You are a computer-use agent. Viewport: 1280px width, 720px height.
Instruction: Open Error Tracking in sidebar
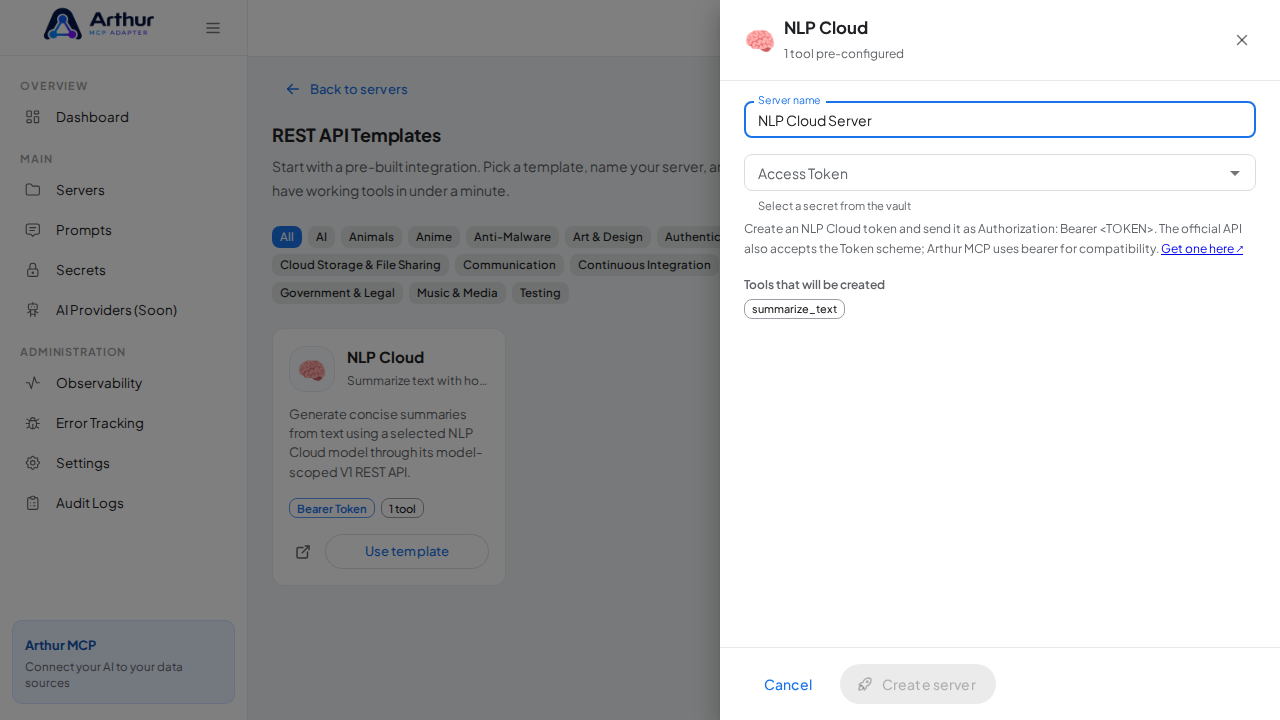(x=123, y=423)
